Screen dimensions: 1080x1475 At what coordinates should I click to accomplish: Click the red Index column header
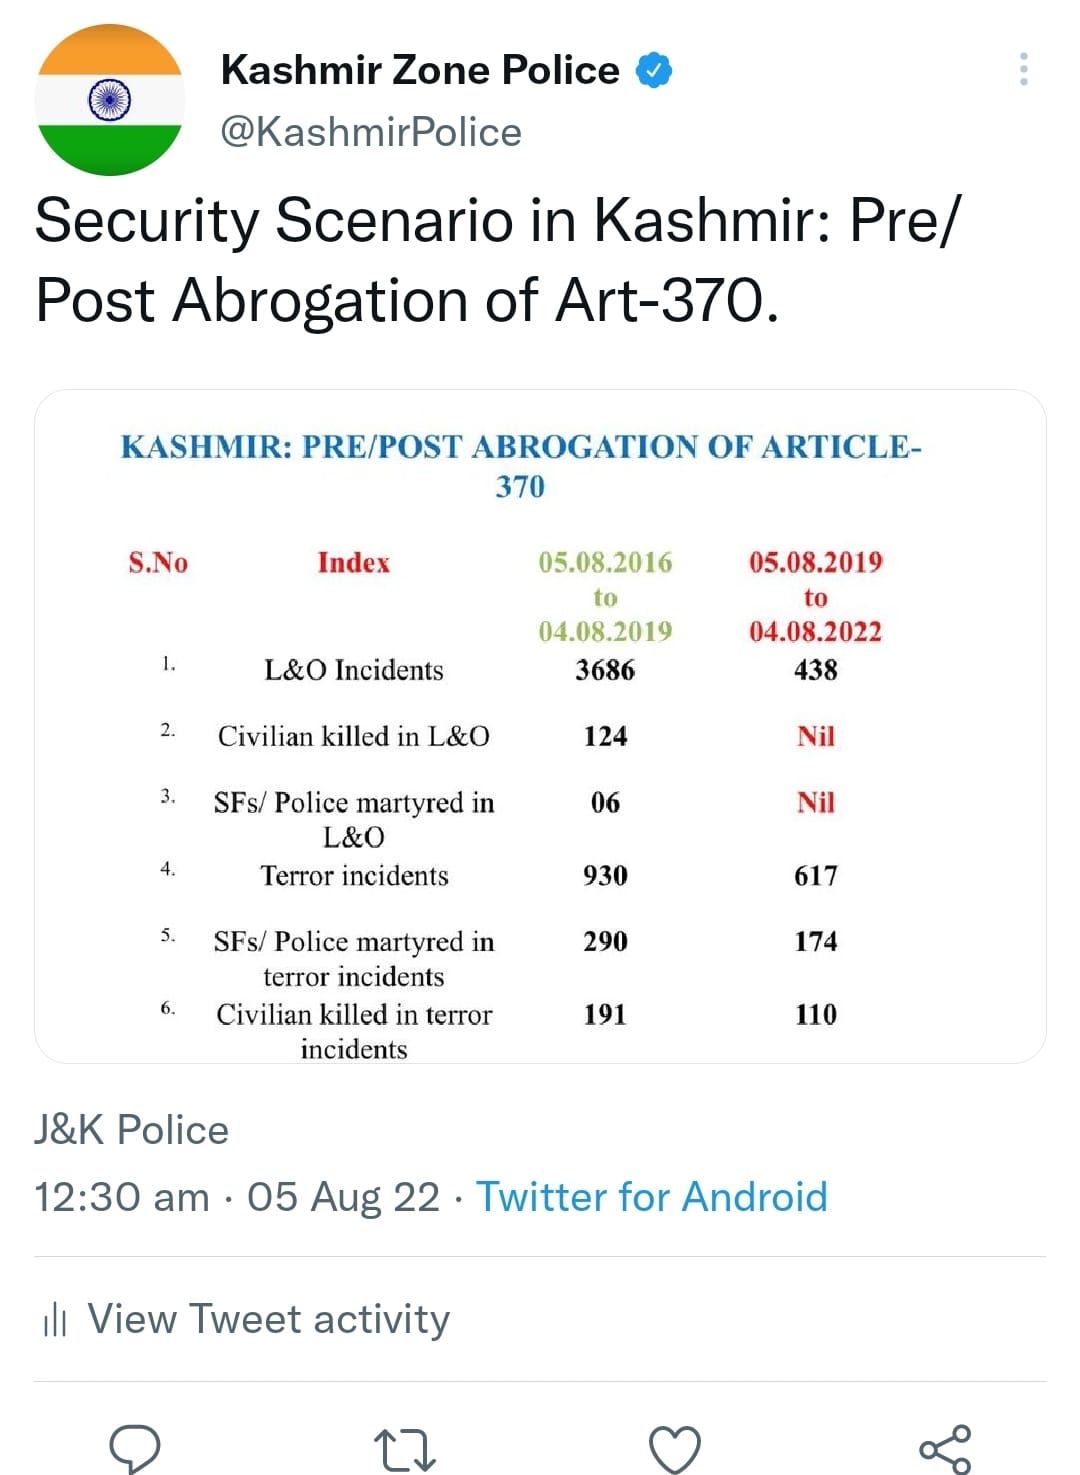coord(353,562)
